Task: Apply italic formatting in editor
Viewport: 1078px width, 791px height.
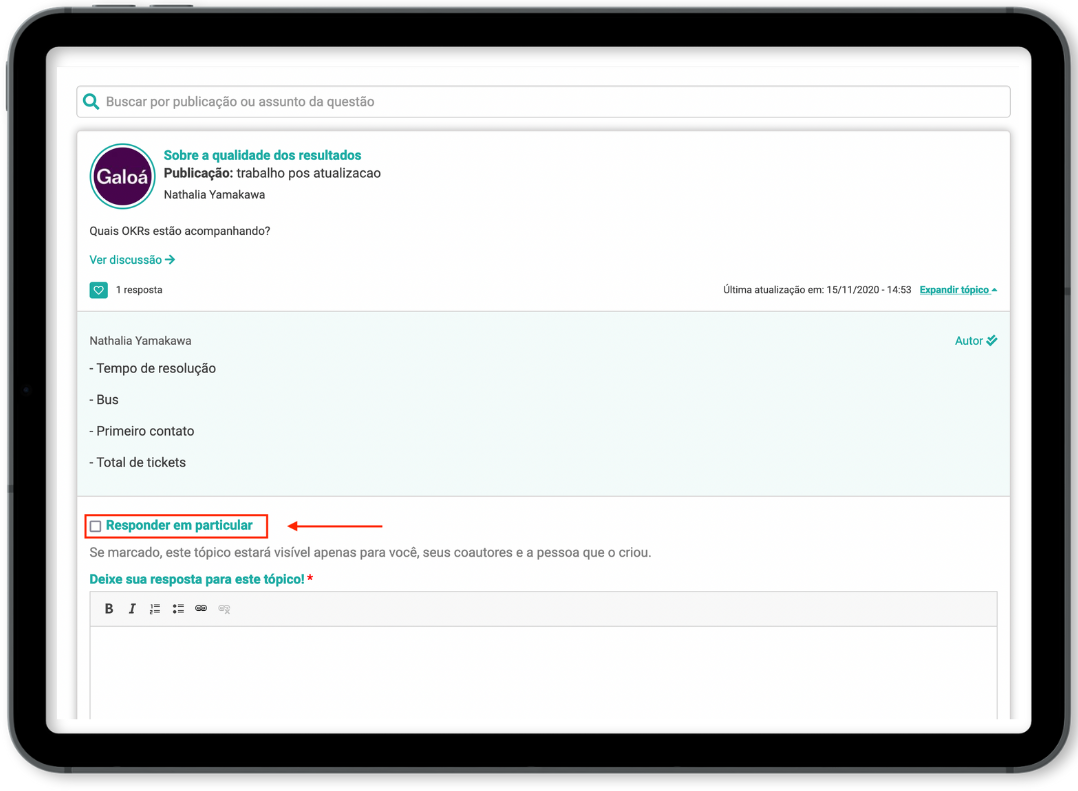Action: (x=132, y=609)
